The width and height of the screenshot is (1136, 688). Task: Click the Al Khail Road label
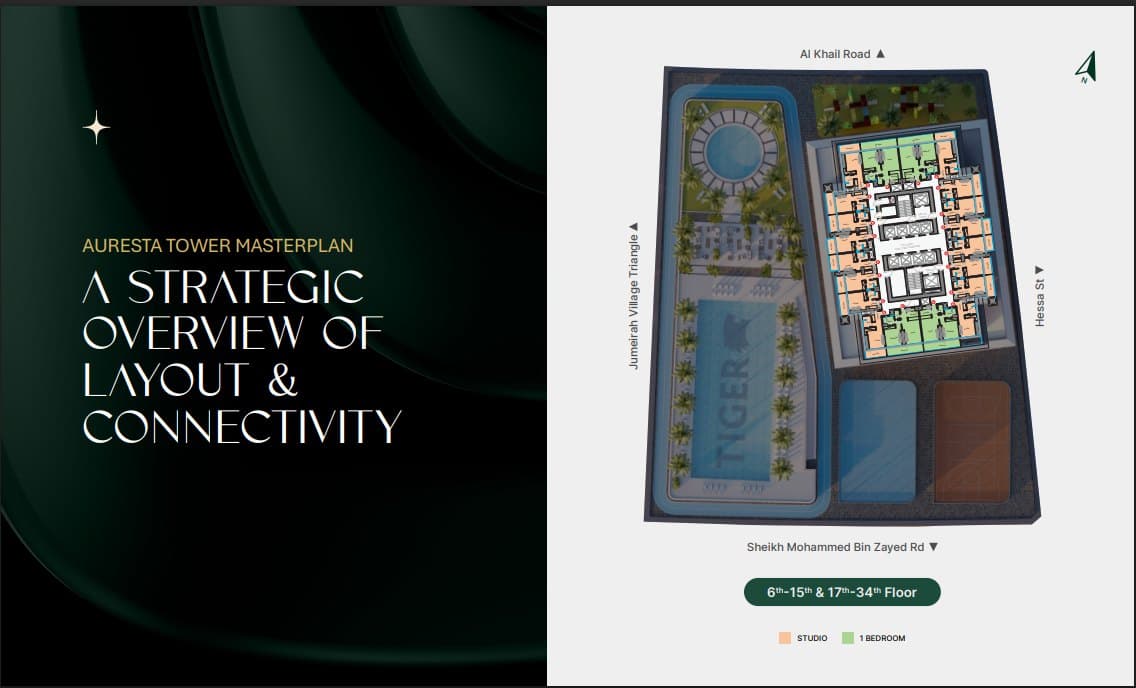coord(835,54)
